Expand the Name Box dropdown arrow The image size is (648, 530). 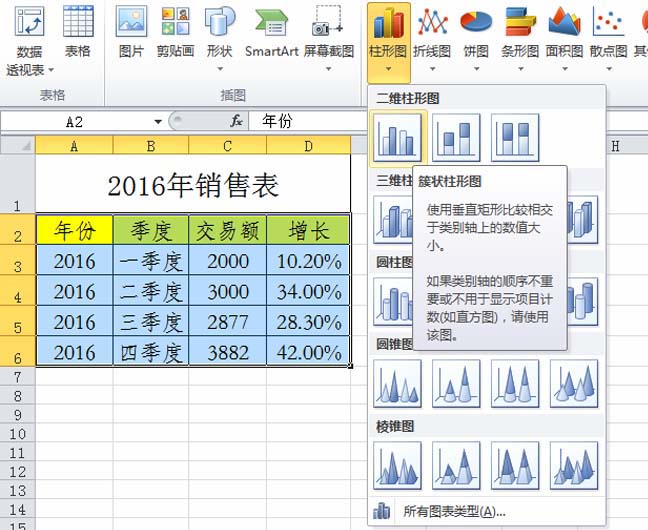(x=158, y=121)
